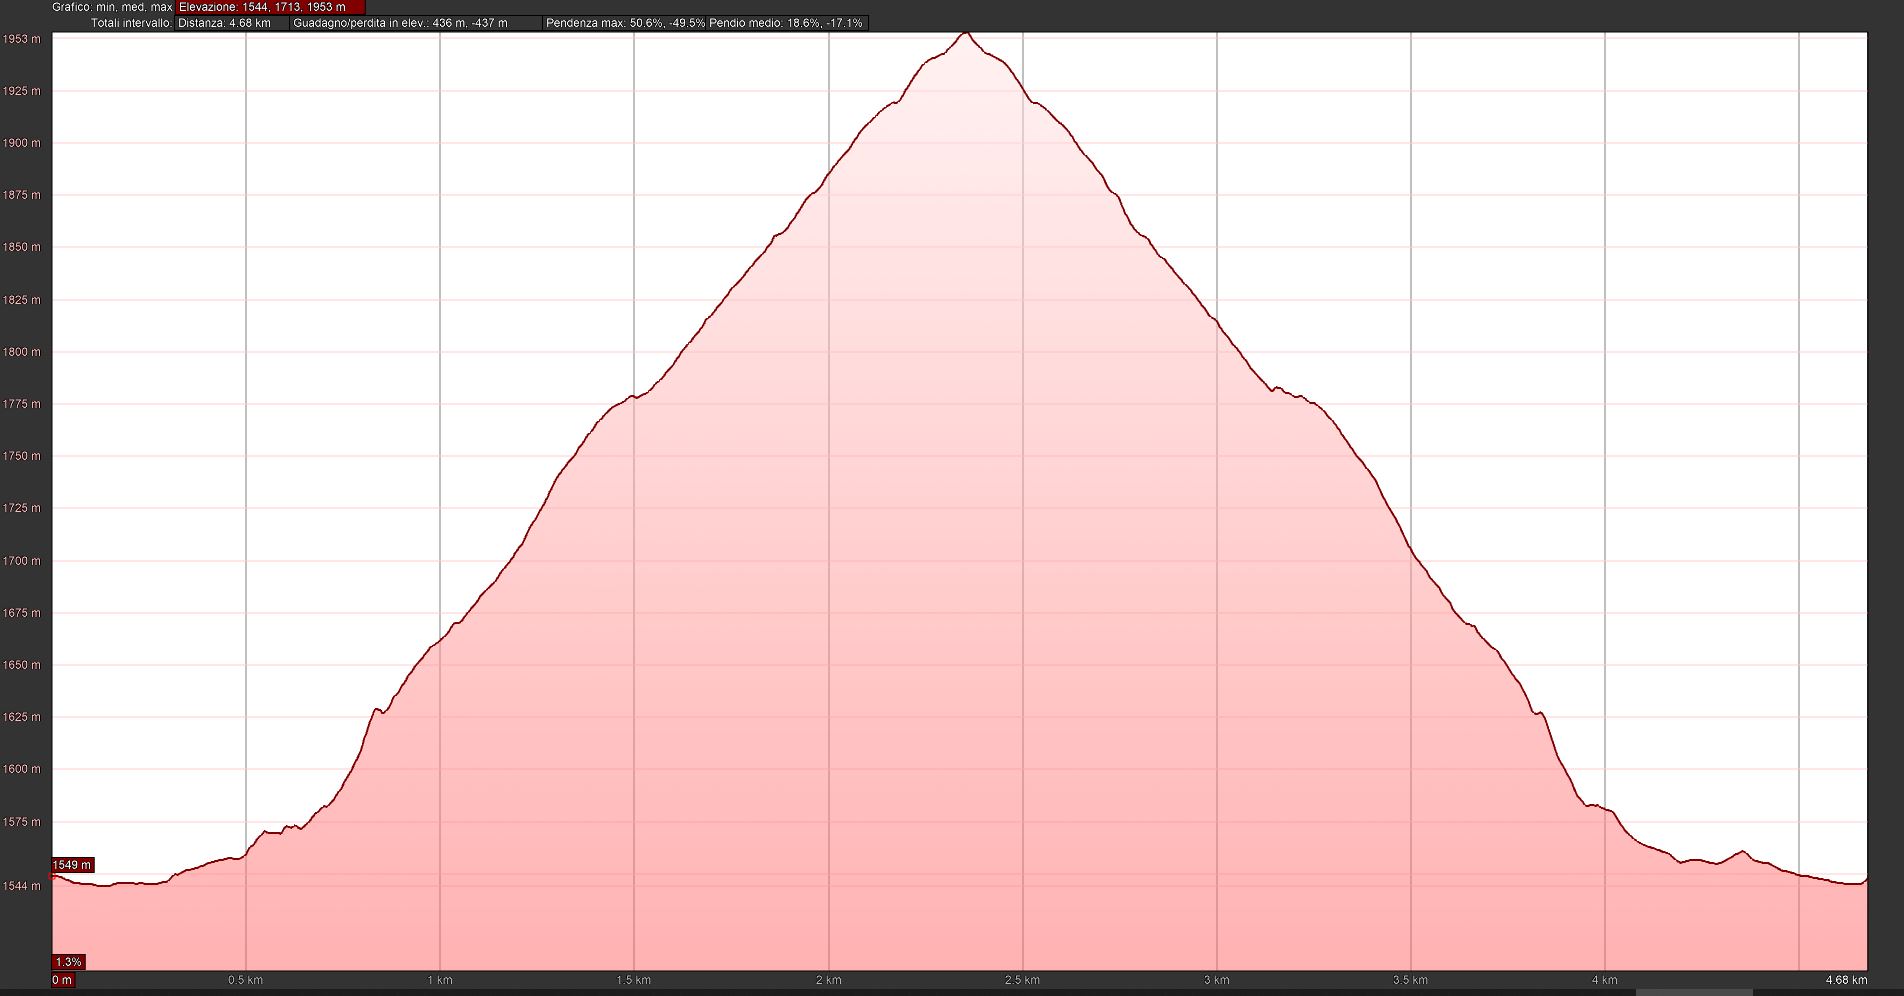The width and height of the screenshot is (1904, 996).
Task: Click the 4.68 km end distance label
Action: [1845, 980]
